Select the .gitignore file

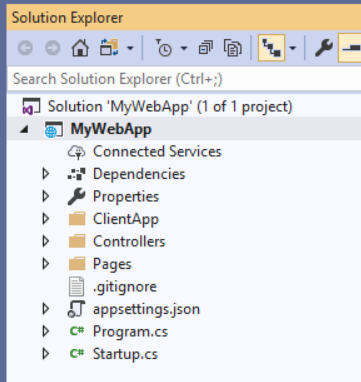pos(125,287)
